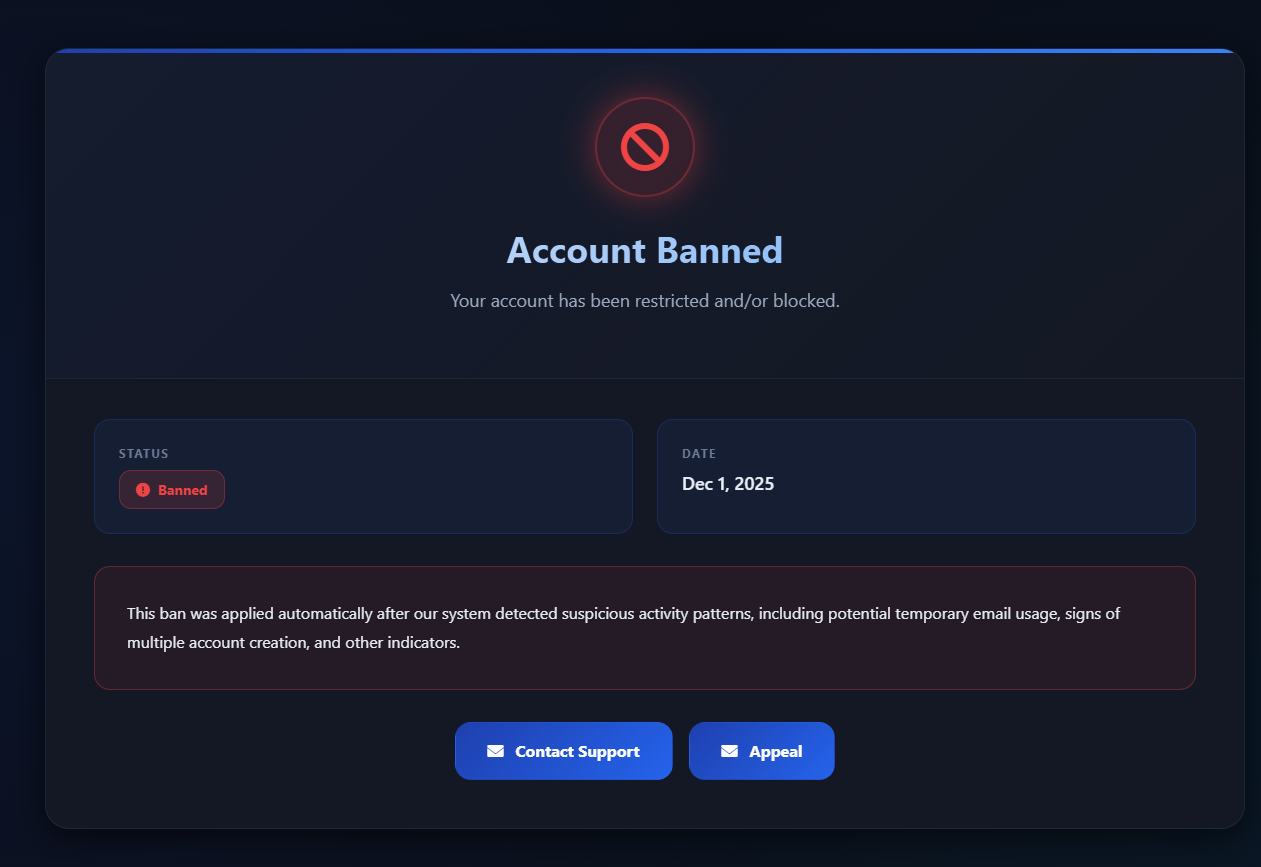The image size is (1261, 867).
Task: Click the exclamation icon in the Banned badge
Action: (143, 490)
